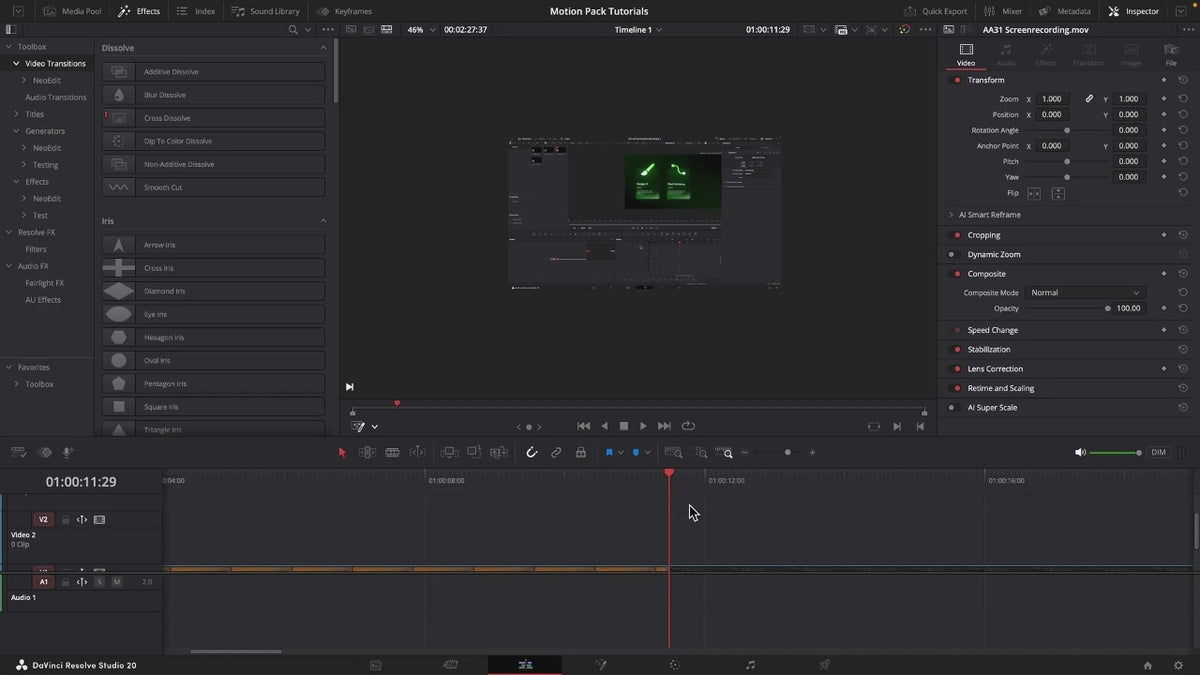Collapse the Dissolve transitions group

[323, 48]
